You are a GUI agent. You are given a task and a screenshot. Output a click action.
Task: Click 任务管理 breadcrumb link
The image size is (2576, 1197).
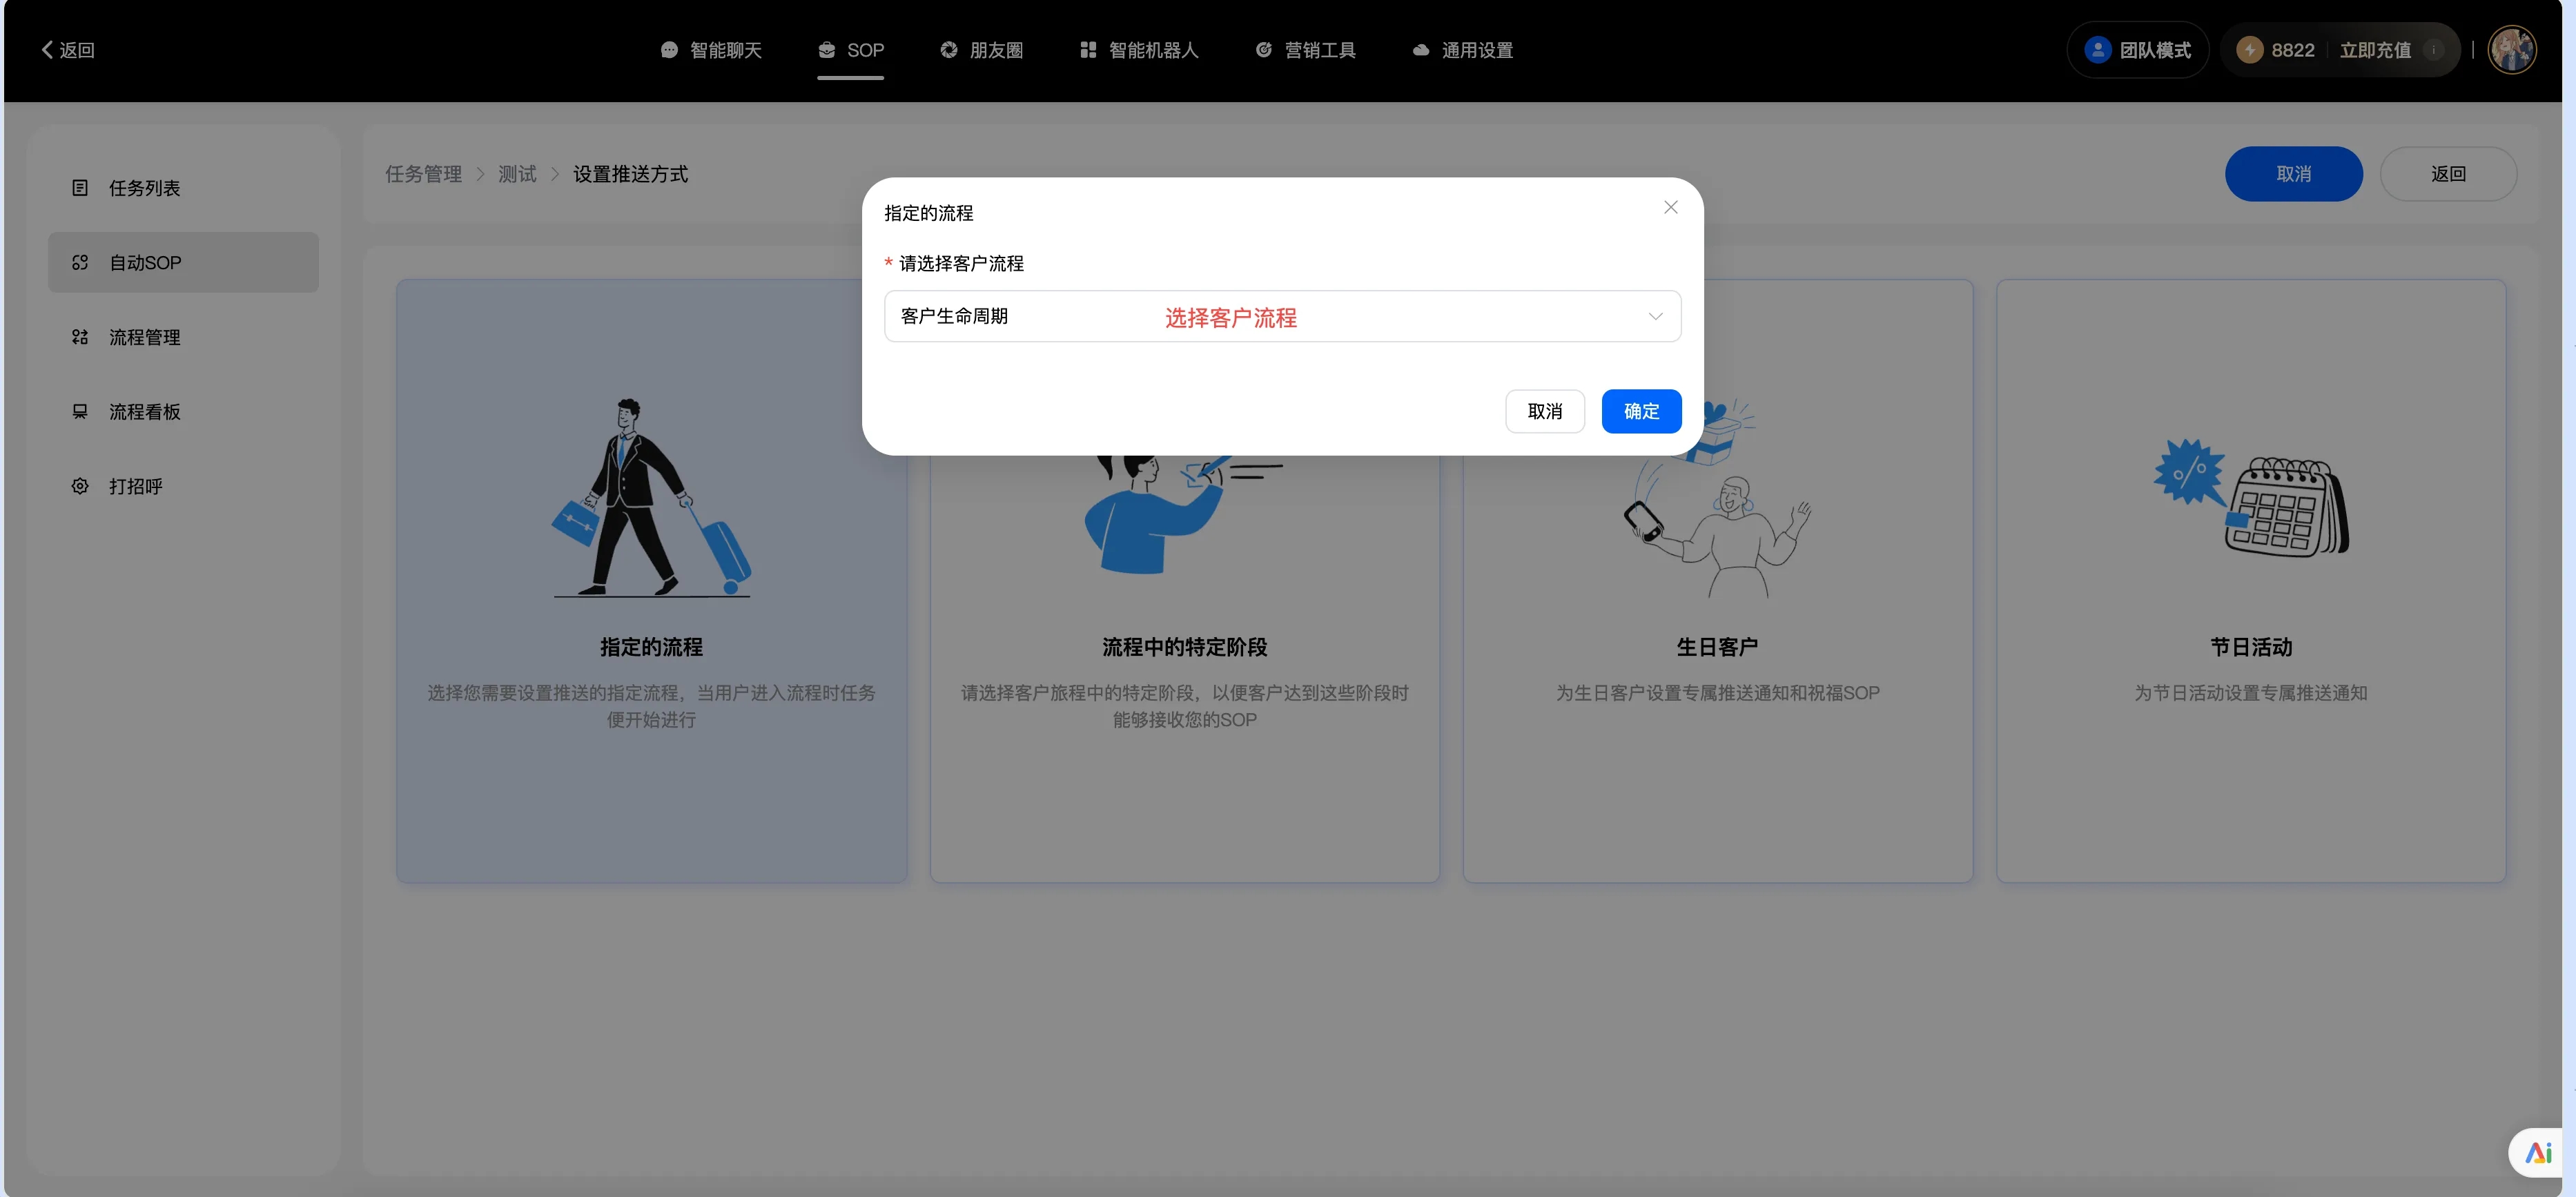(423, 174)
